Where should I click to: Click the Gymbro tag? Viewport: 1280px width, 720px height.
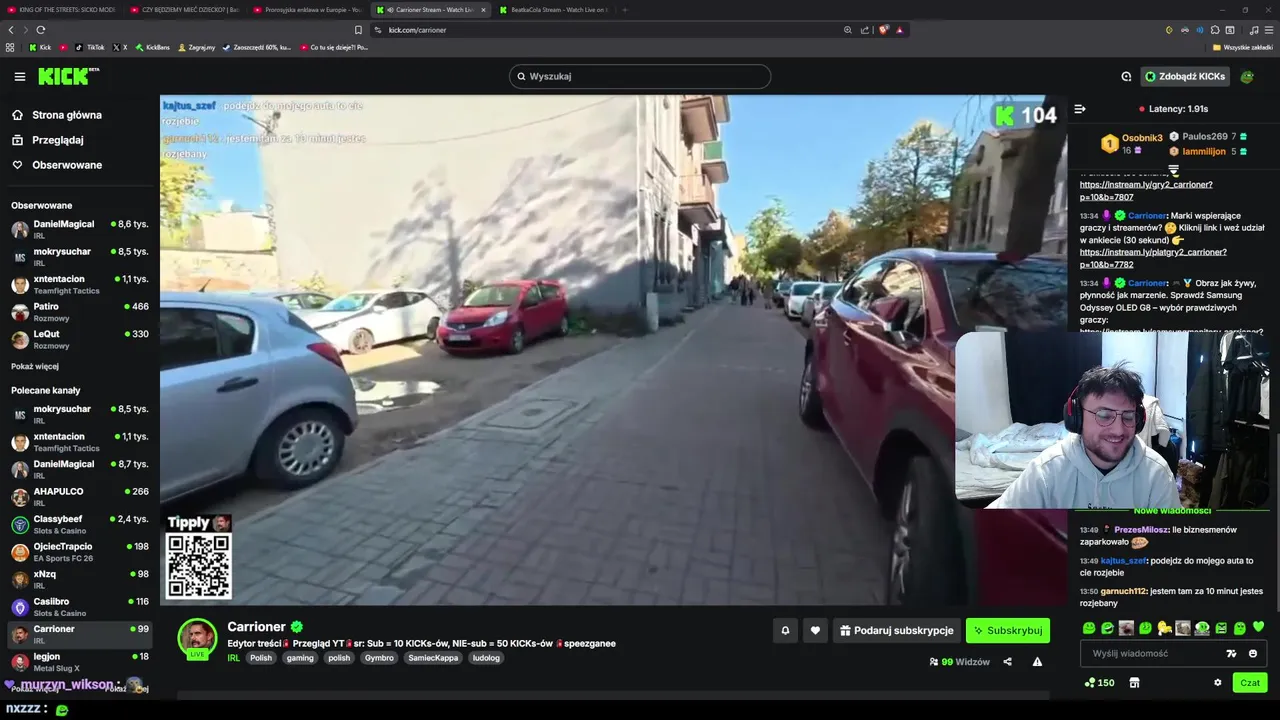[x=379, y=658]
